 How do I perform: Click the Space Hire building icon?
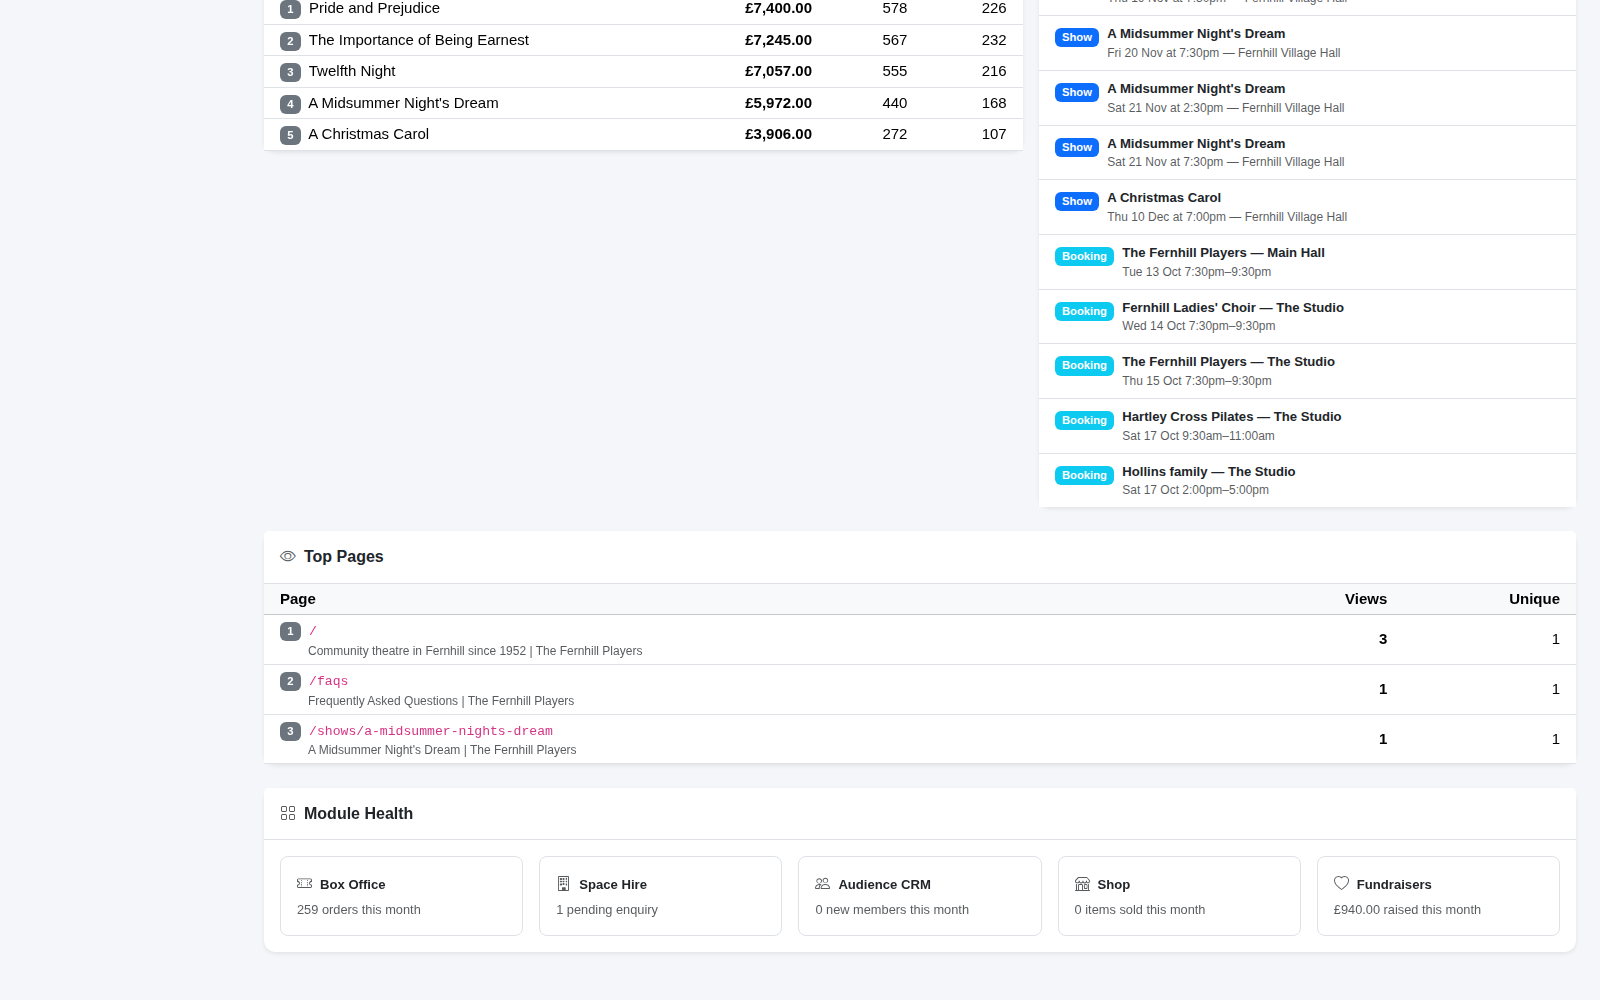[x=564, y=884]
